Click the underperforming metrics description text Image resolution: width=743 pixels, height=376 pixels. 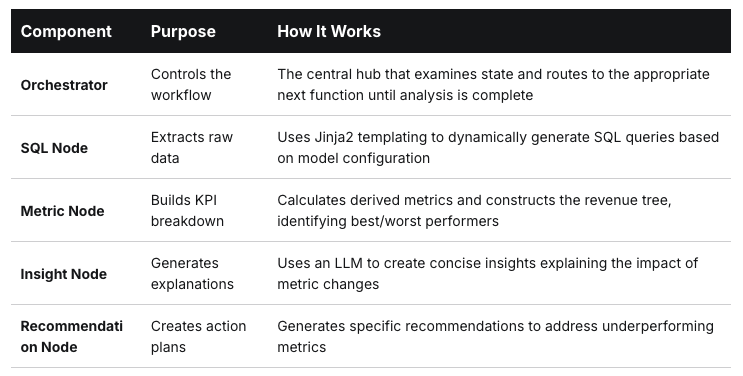pos(496,337)
